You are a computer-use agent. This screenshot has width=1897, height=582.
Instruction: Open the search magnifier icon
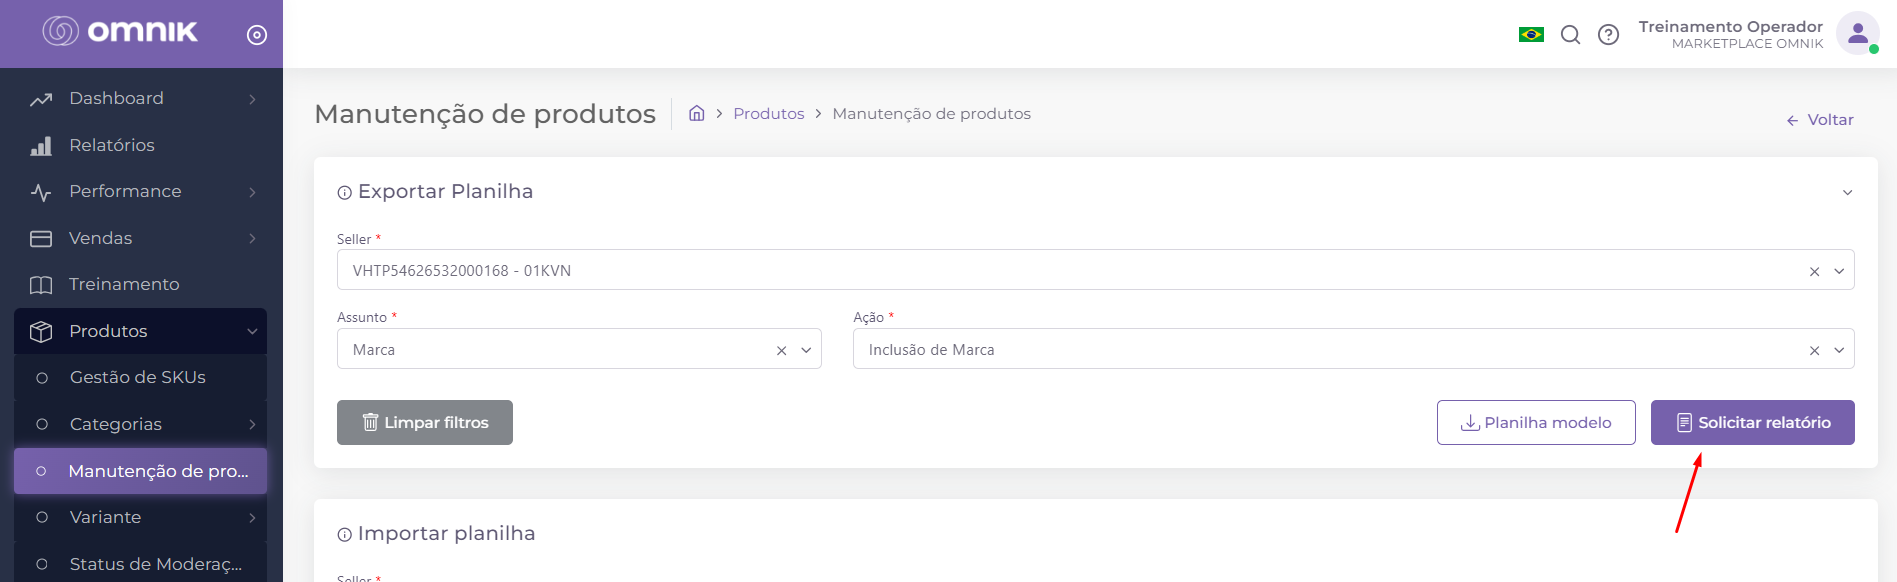coord(1570,35)
